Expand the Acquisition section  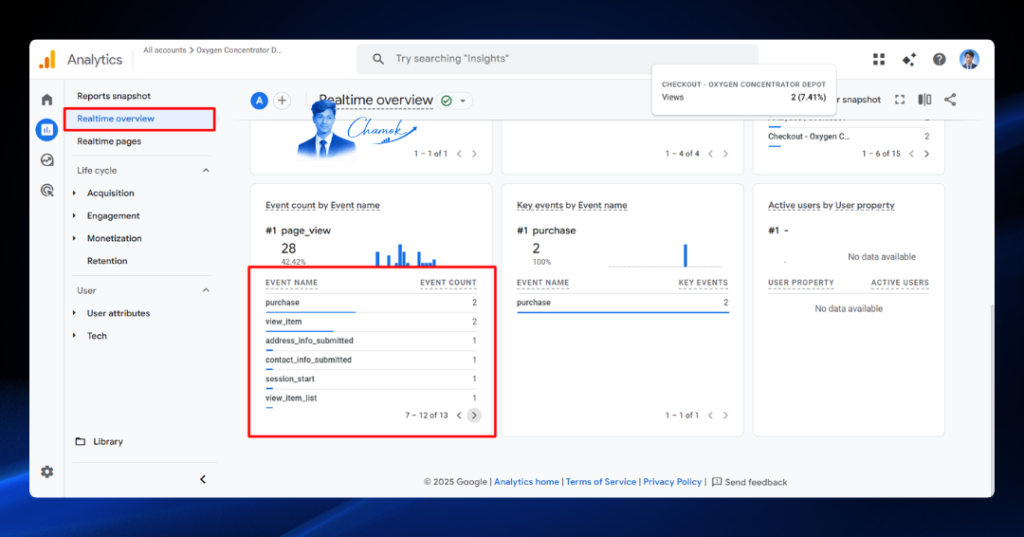click(x=110, y=193)
